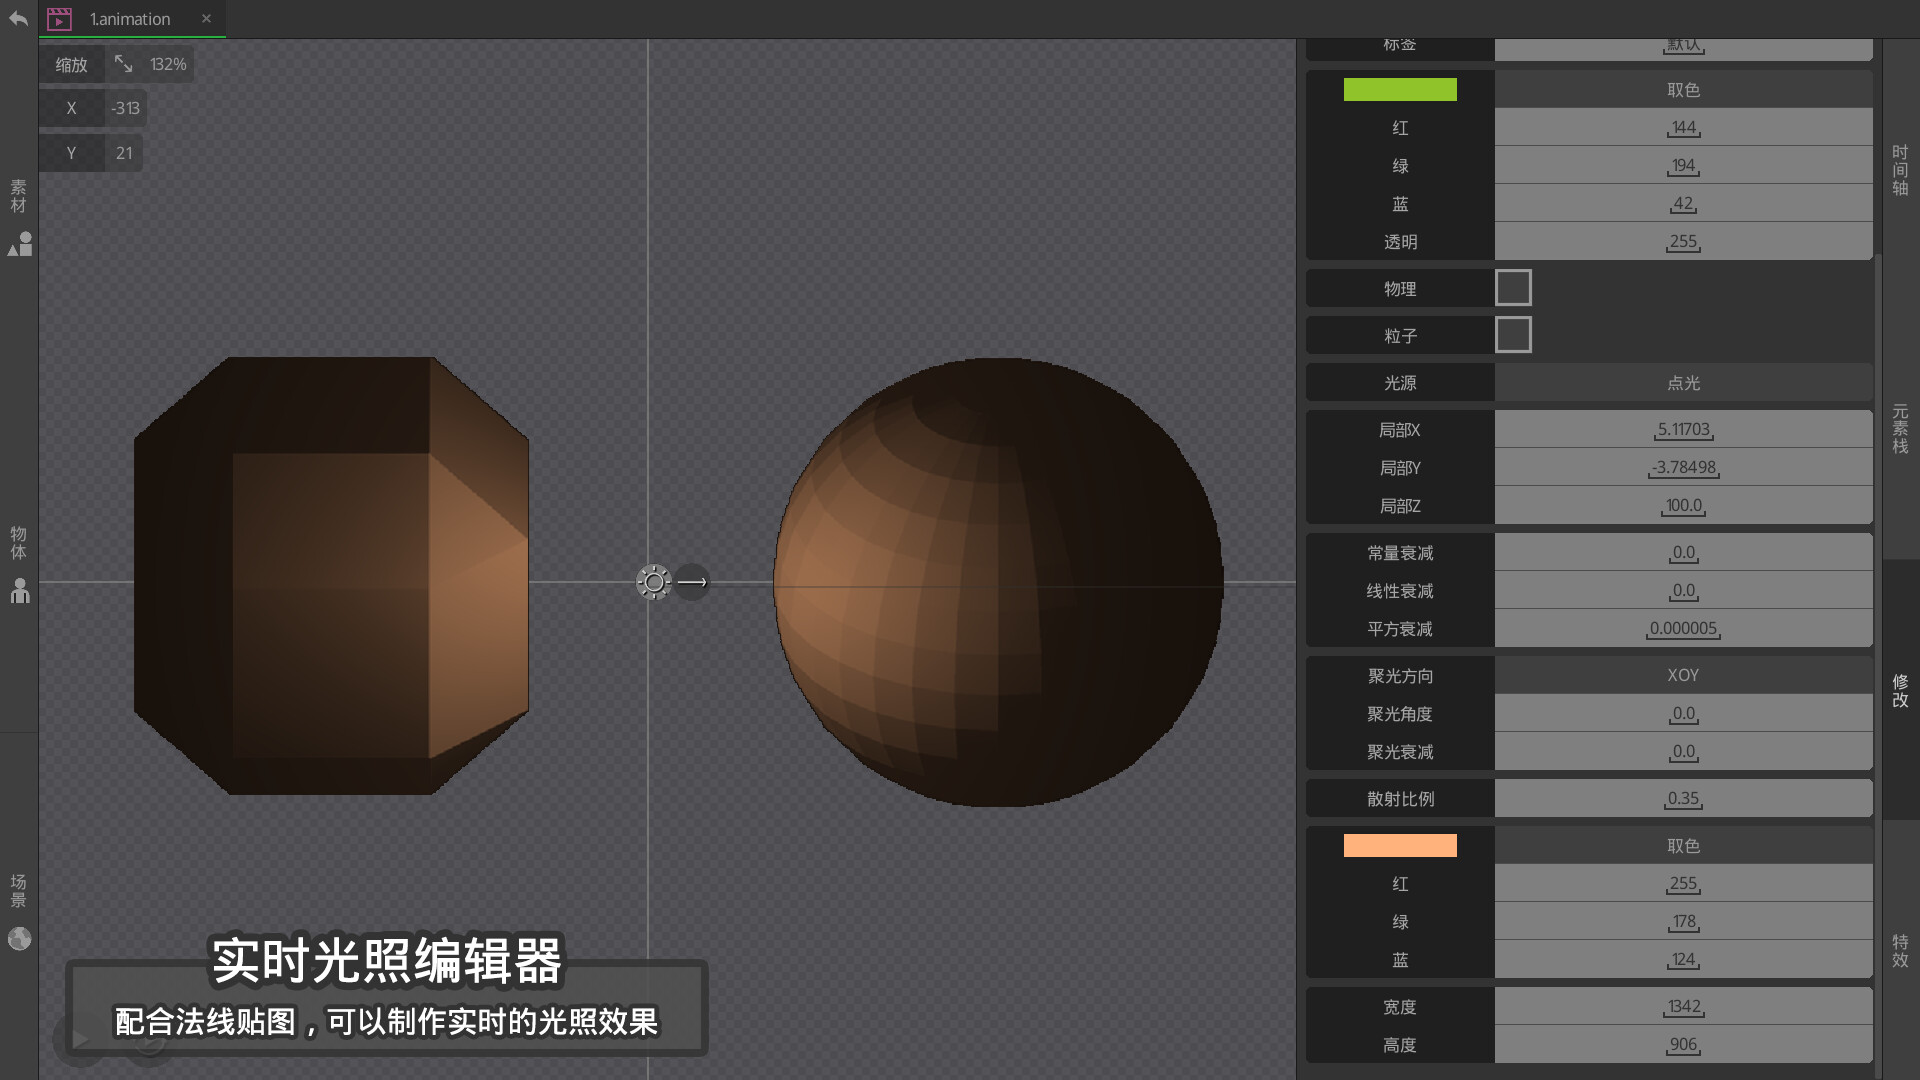
Task: Open the 聚光方向 XOY dropdown
Action: (1683, 676)
